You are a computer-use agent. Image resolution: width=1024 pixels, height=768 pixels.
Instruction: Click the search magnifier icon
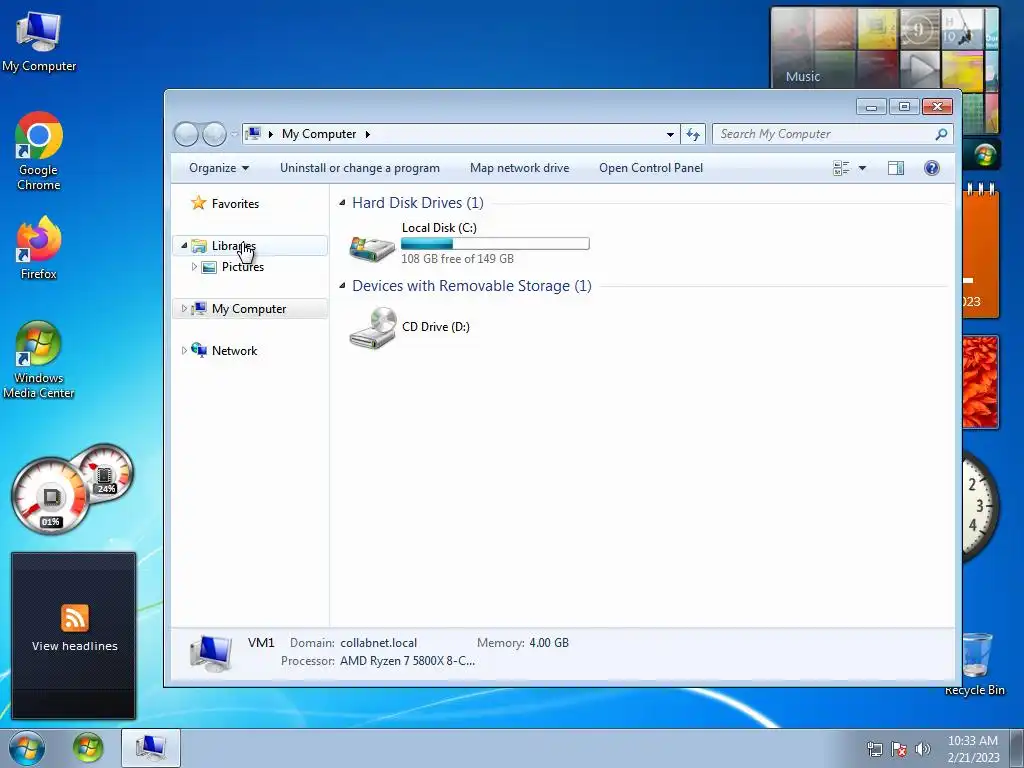pos(941,134)
